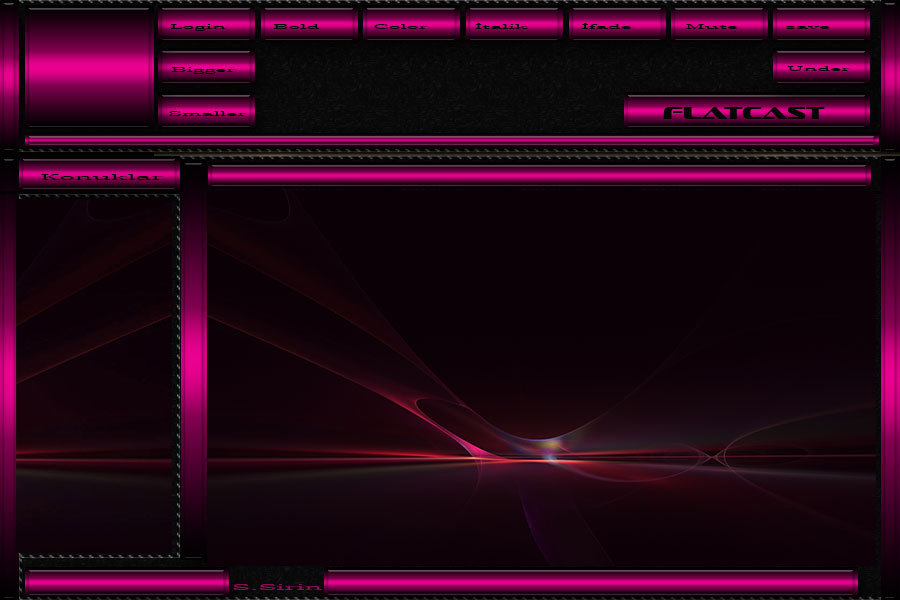Increase font size with Bigger
The image size is (900, 600).
pos(206,68)
